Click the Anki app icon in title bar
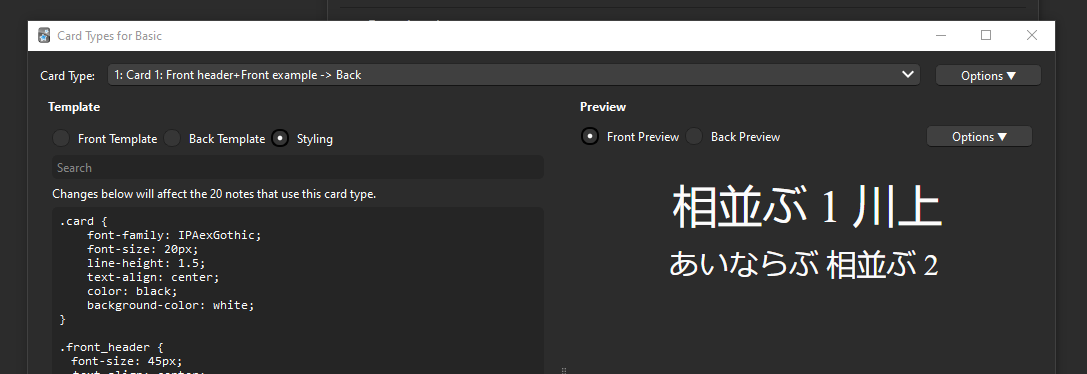Image resolution: width=1087 pixels, height=374 pixels. click(x=44, y=35)
